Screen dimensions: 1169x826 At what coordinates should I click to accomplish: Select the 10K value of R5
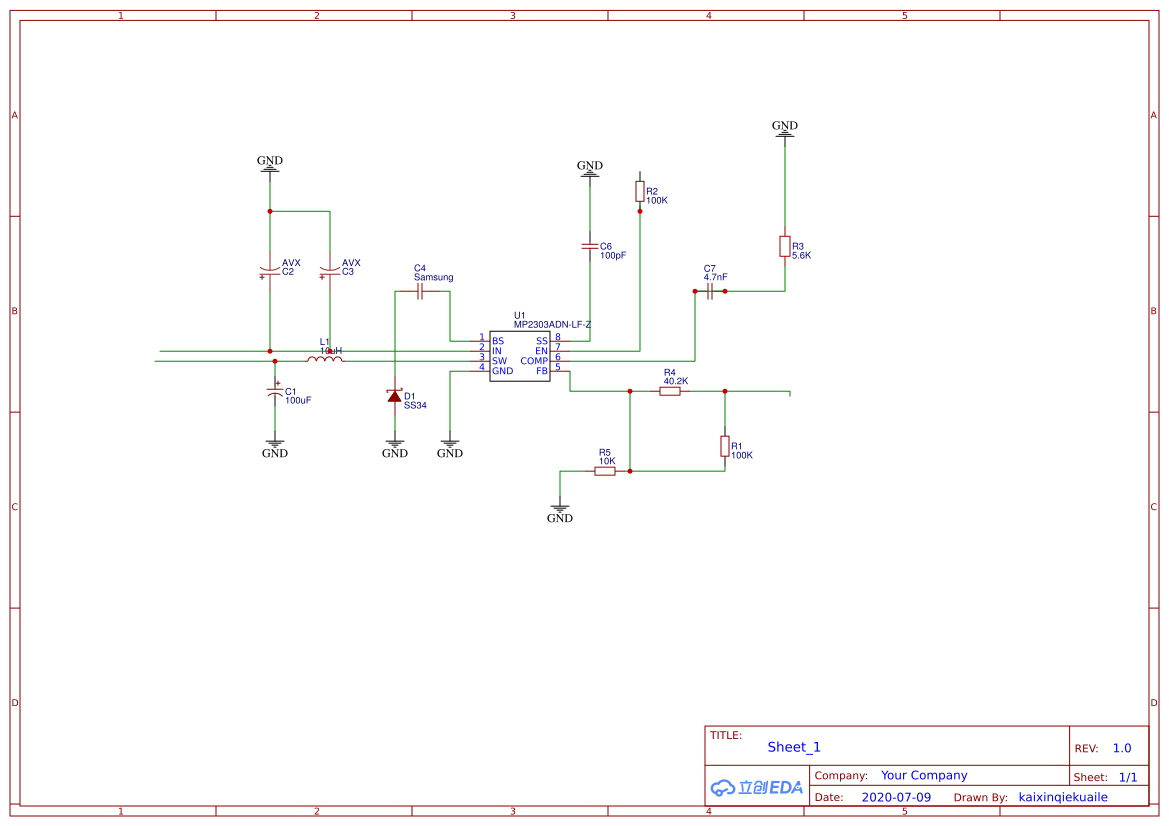click(607, 461)
